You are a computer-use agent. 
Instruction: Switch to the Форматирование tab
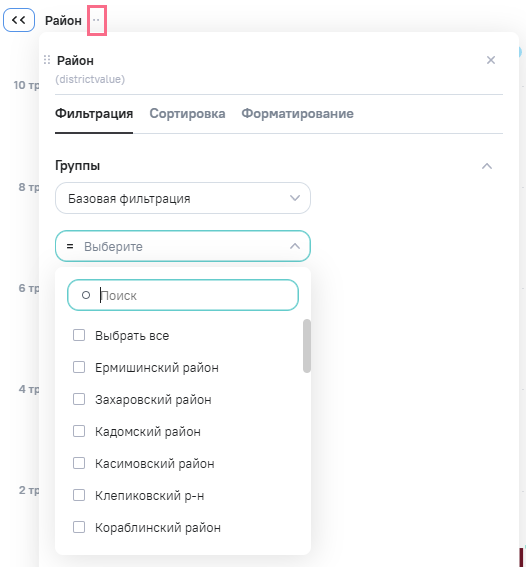(x=298, y=114)
